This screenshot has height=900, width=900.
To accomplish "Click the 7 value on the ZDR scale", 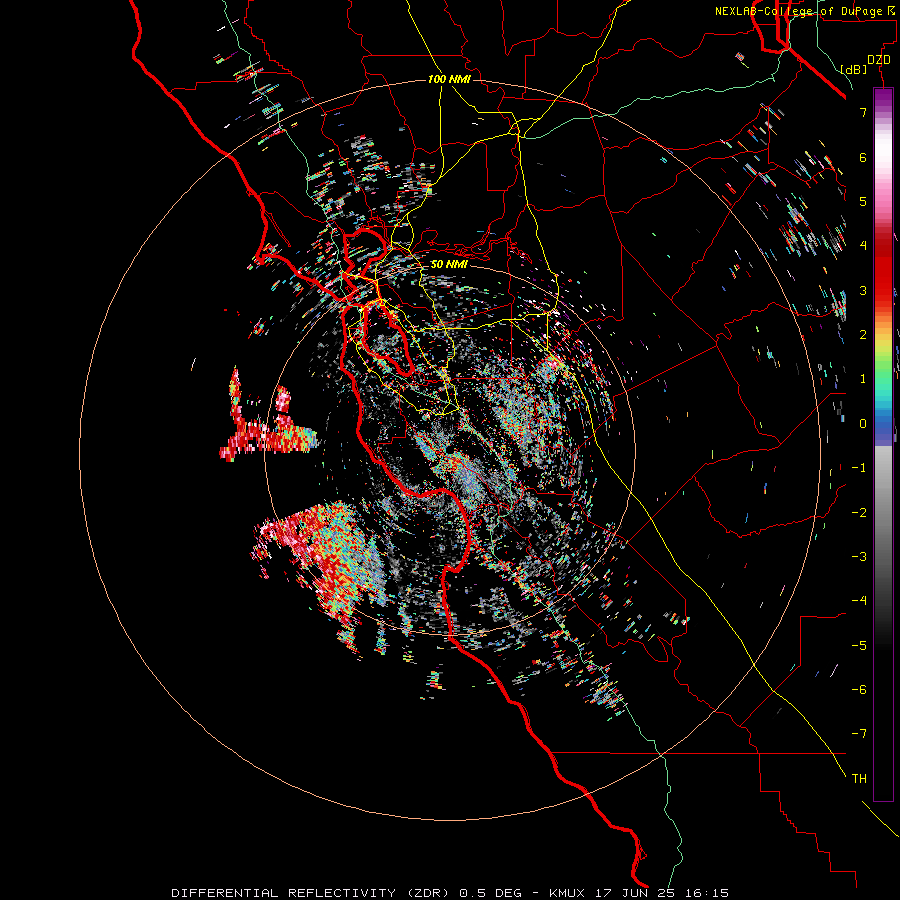I will [x=863, y=112].
